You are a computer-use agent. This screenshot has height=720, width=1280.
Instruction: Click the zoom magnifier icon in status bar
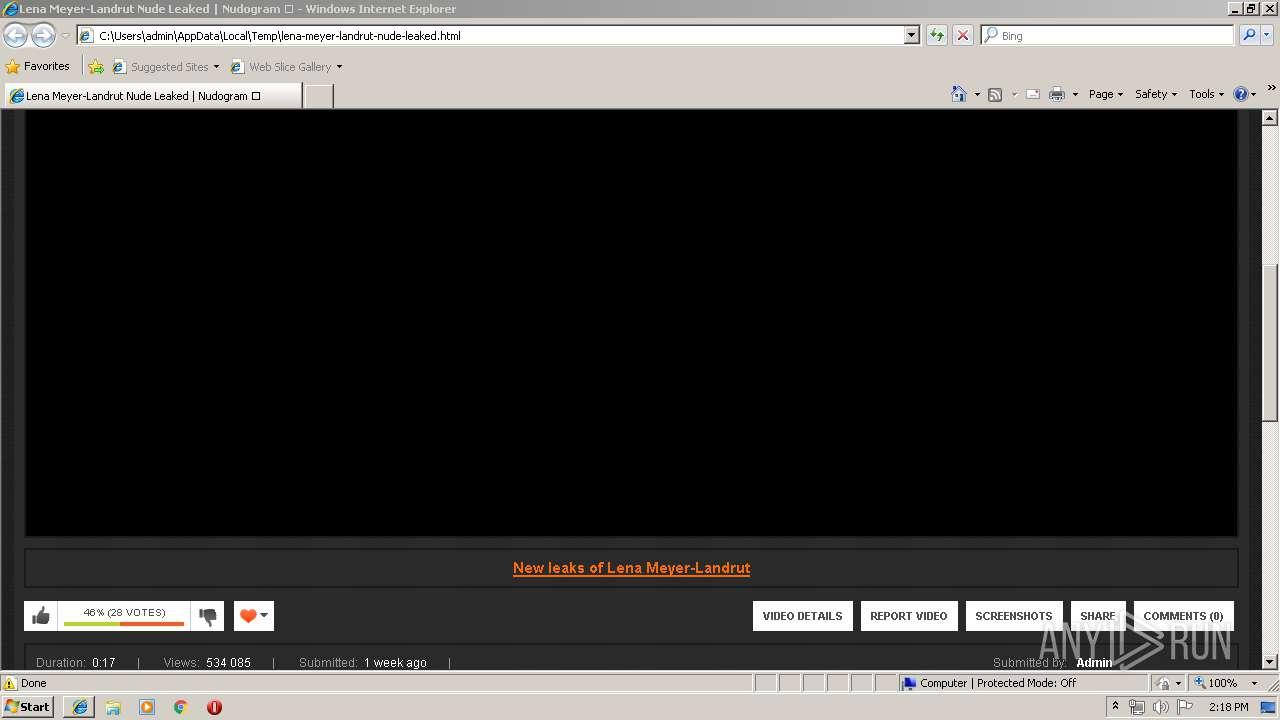point(1200,683)
